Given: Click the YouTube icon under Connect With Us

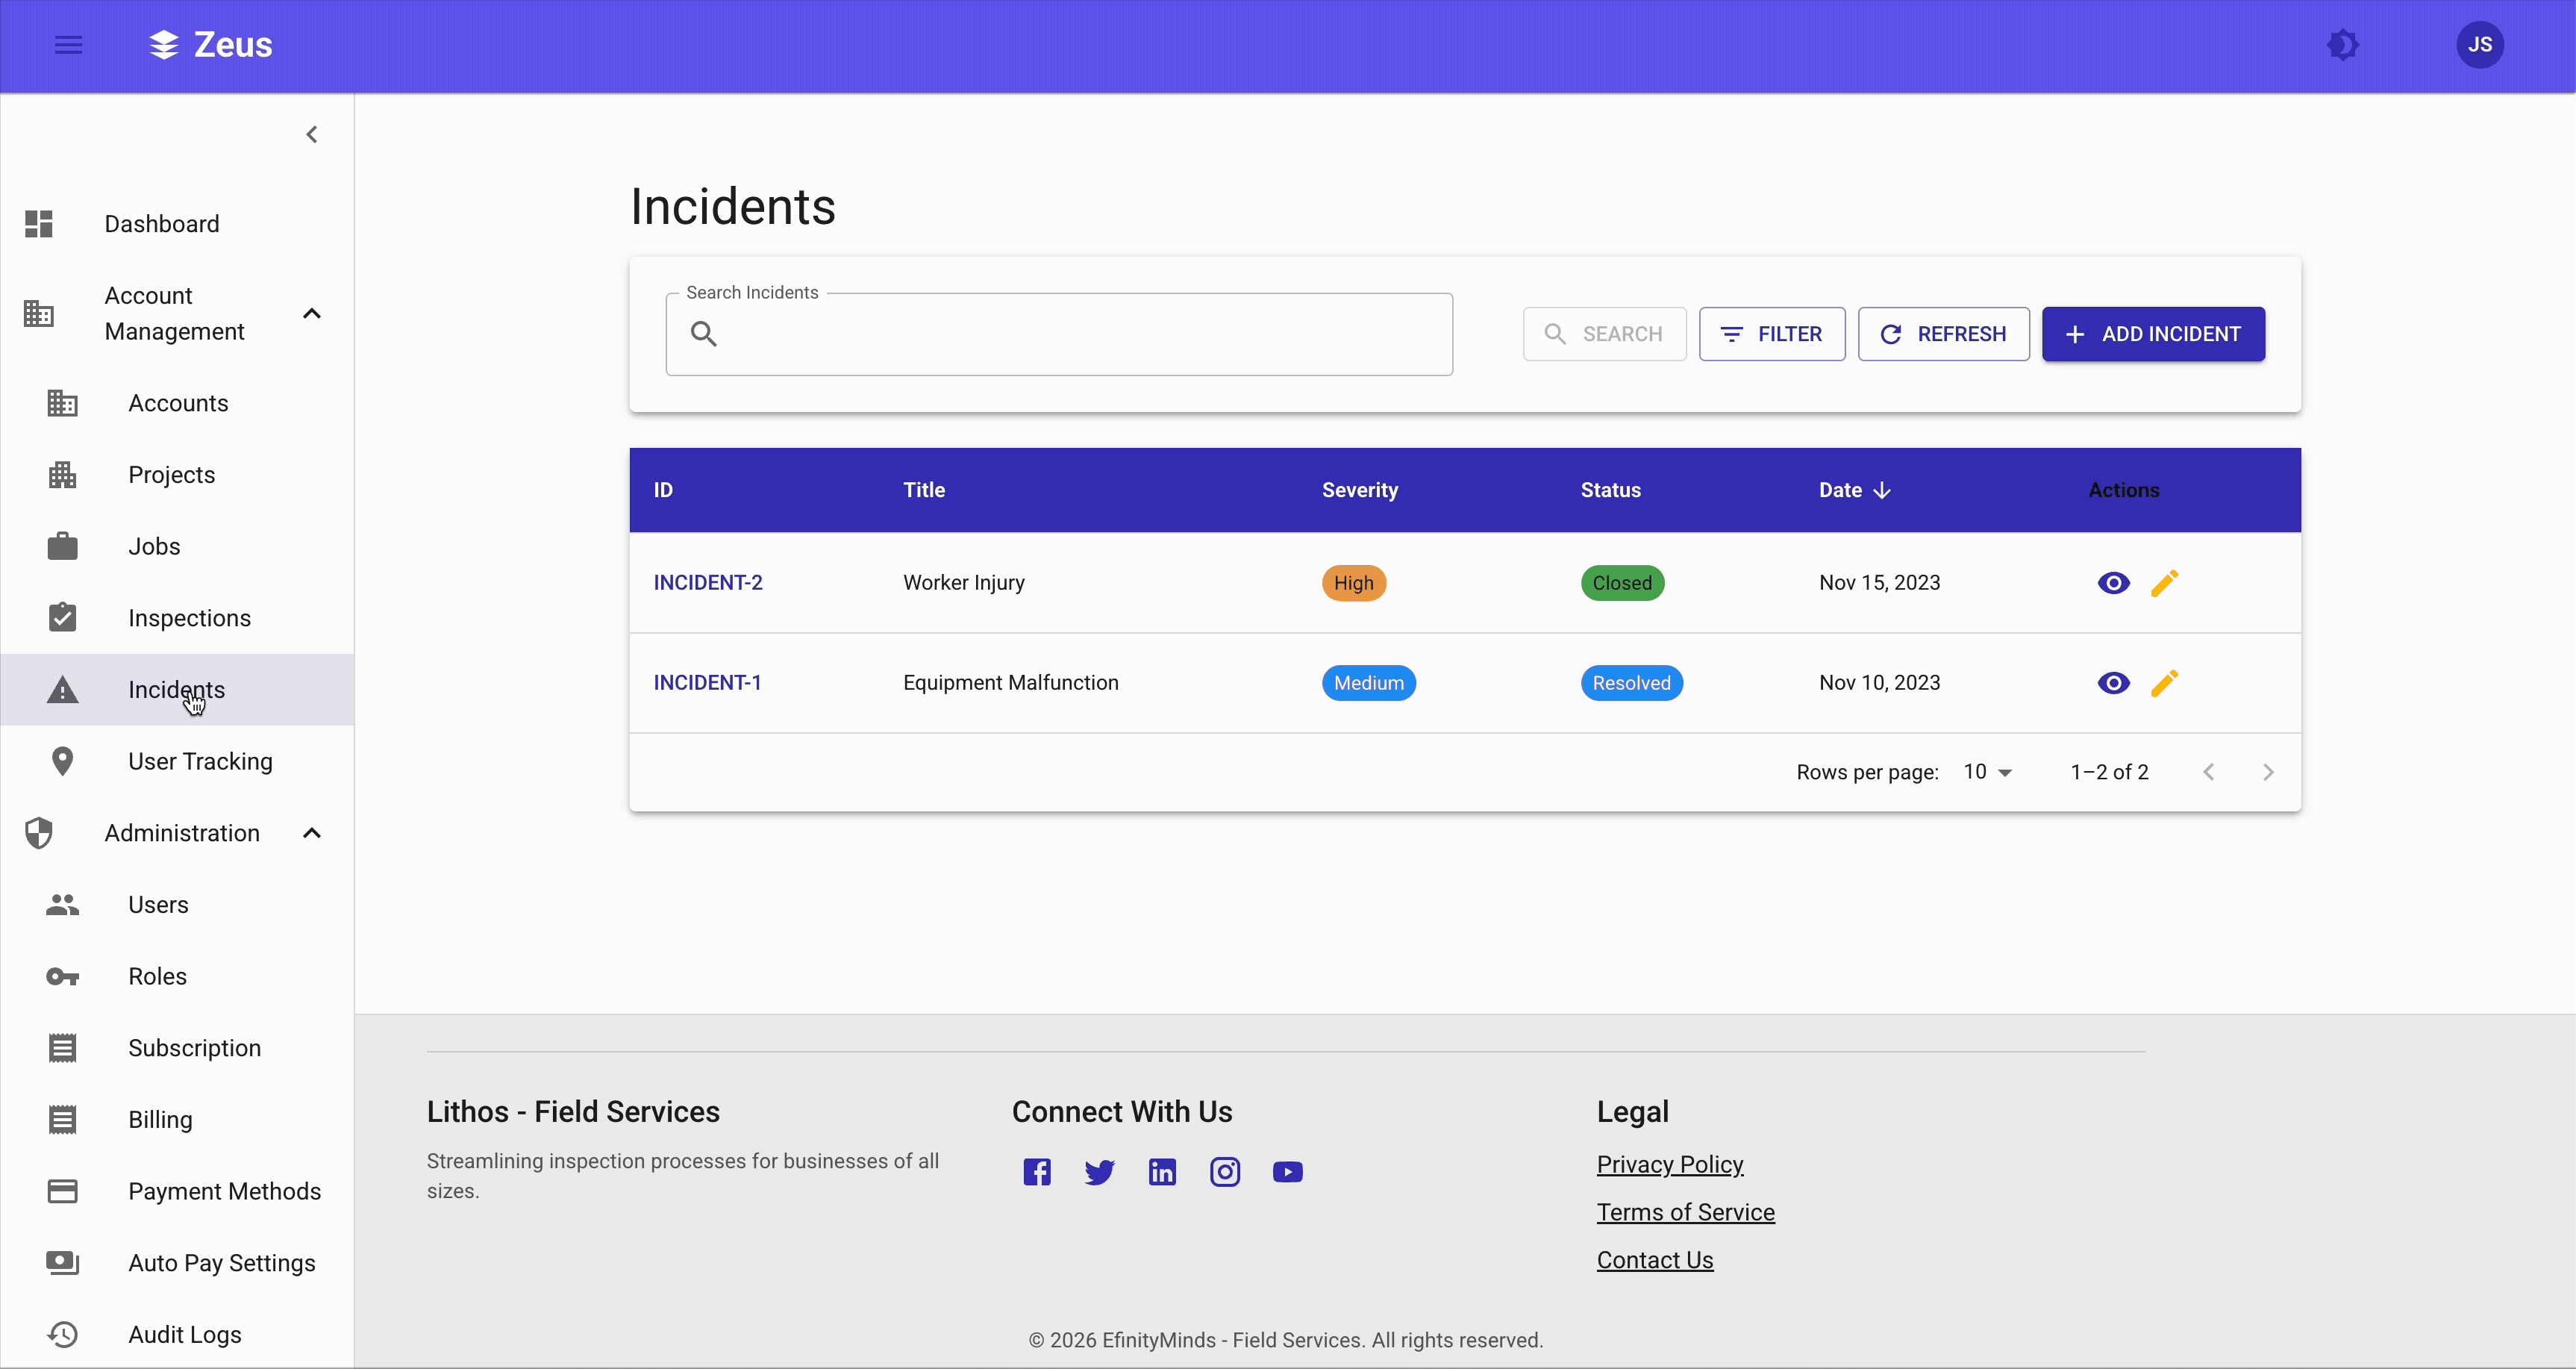Looking at the screenshot, I should tap(1287, 1171).
